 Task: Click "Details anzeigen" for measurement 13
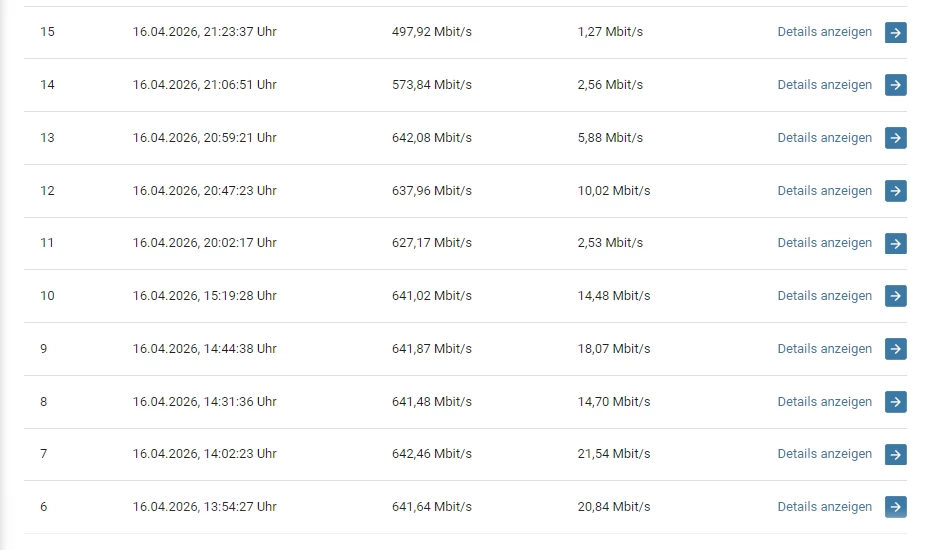tap(824, 138)
